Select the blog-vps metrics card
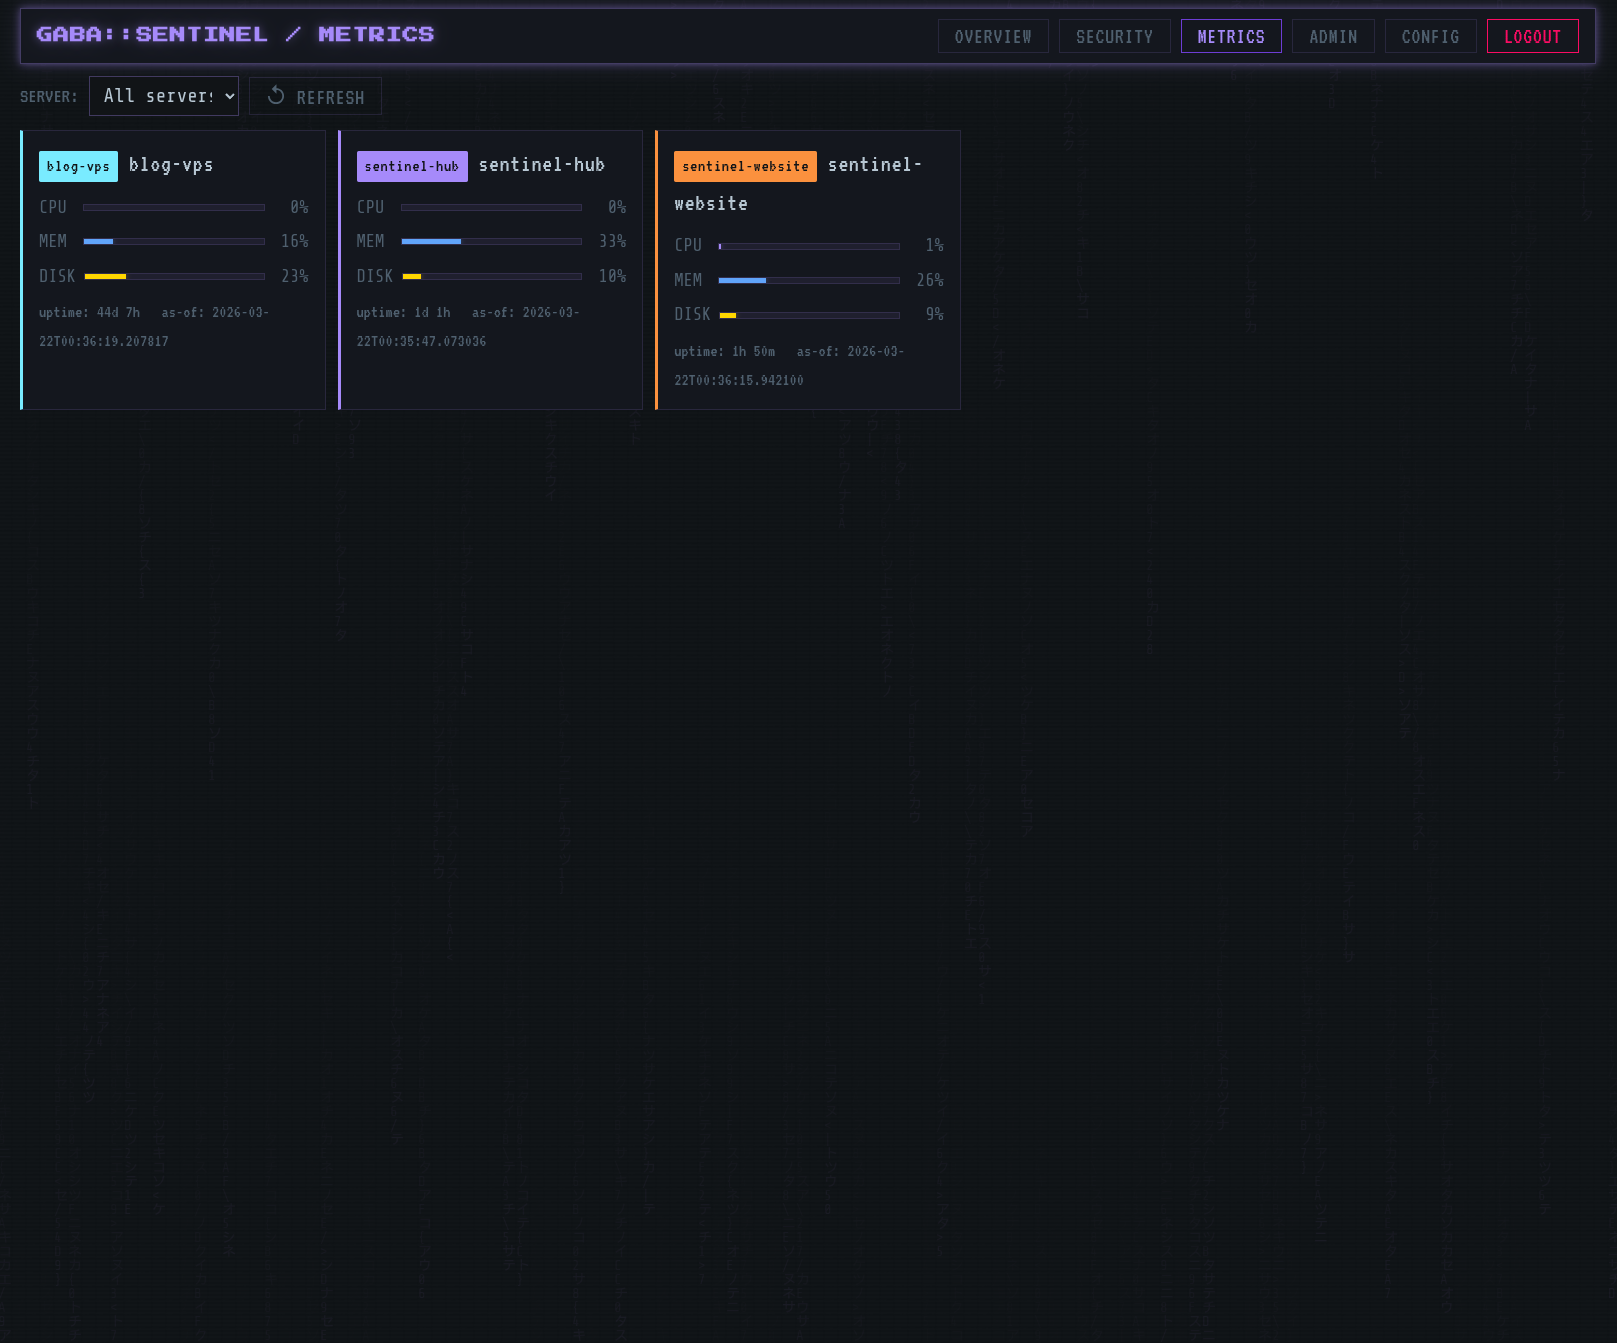Screen dimensions: 1617x1343 pyautogui.click(x=172, y=270)
